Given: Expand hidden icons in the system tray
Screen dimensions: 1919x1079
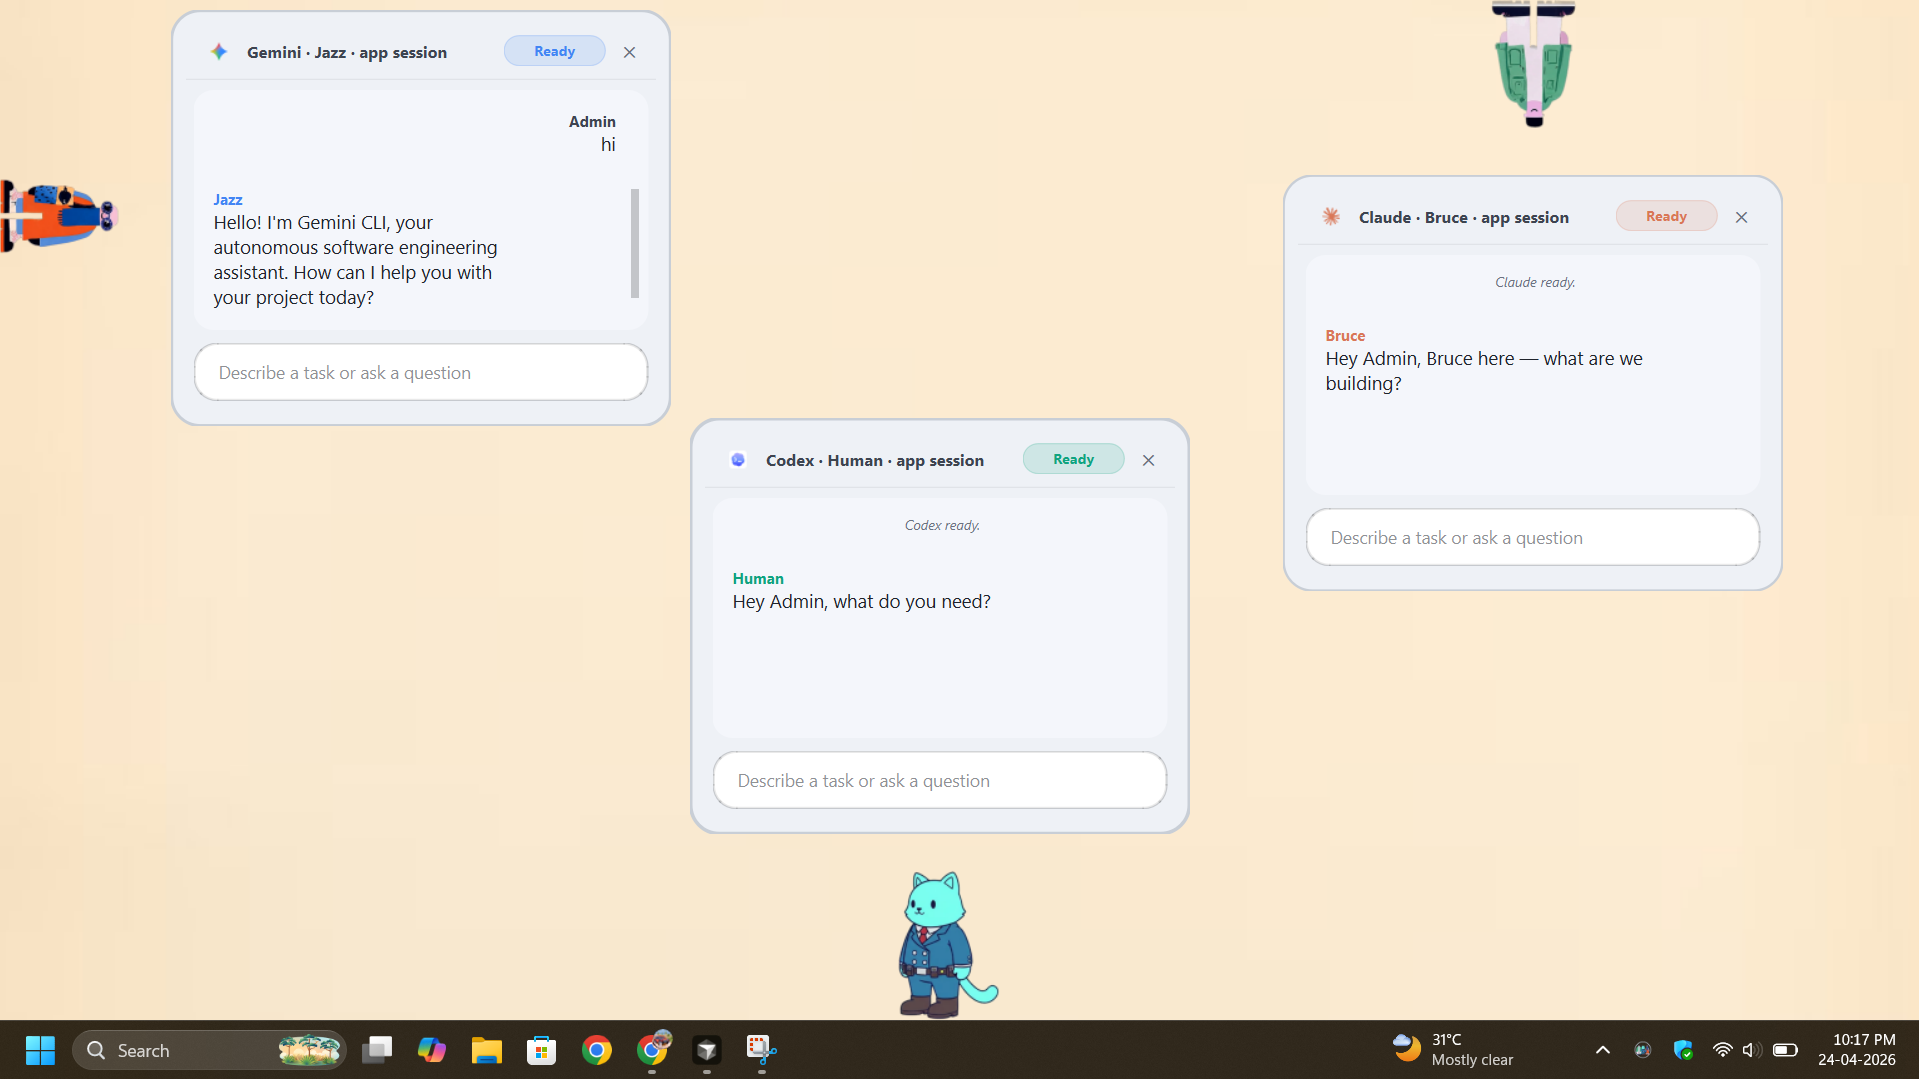Looking at the screenshot, I should pyautogui.click(x=1602, y=1050).
